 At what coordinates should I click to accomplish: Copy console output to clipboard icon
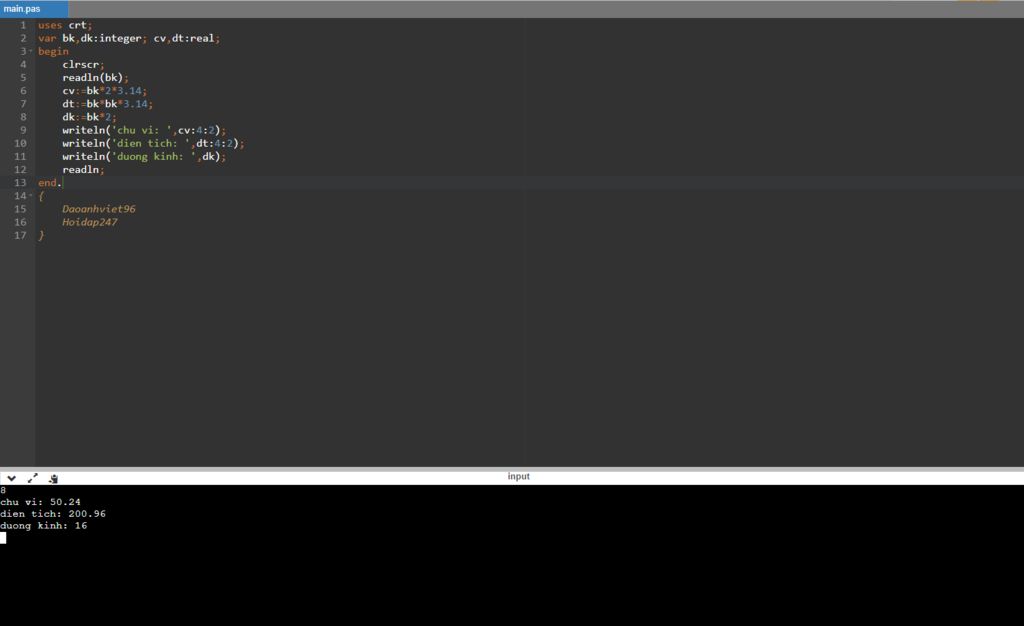pyautogui.click(x=54, y=478)
